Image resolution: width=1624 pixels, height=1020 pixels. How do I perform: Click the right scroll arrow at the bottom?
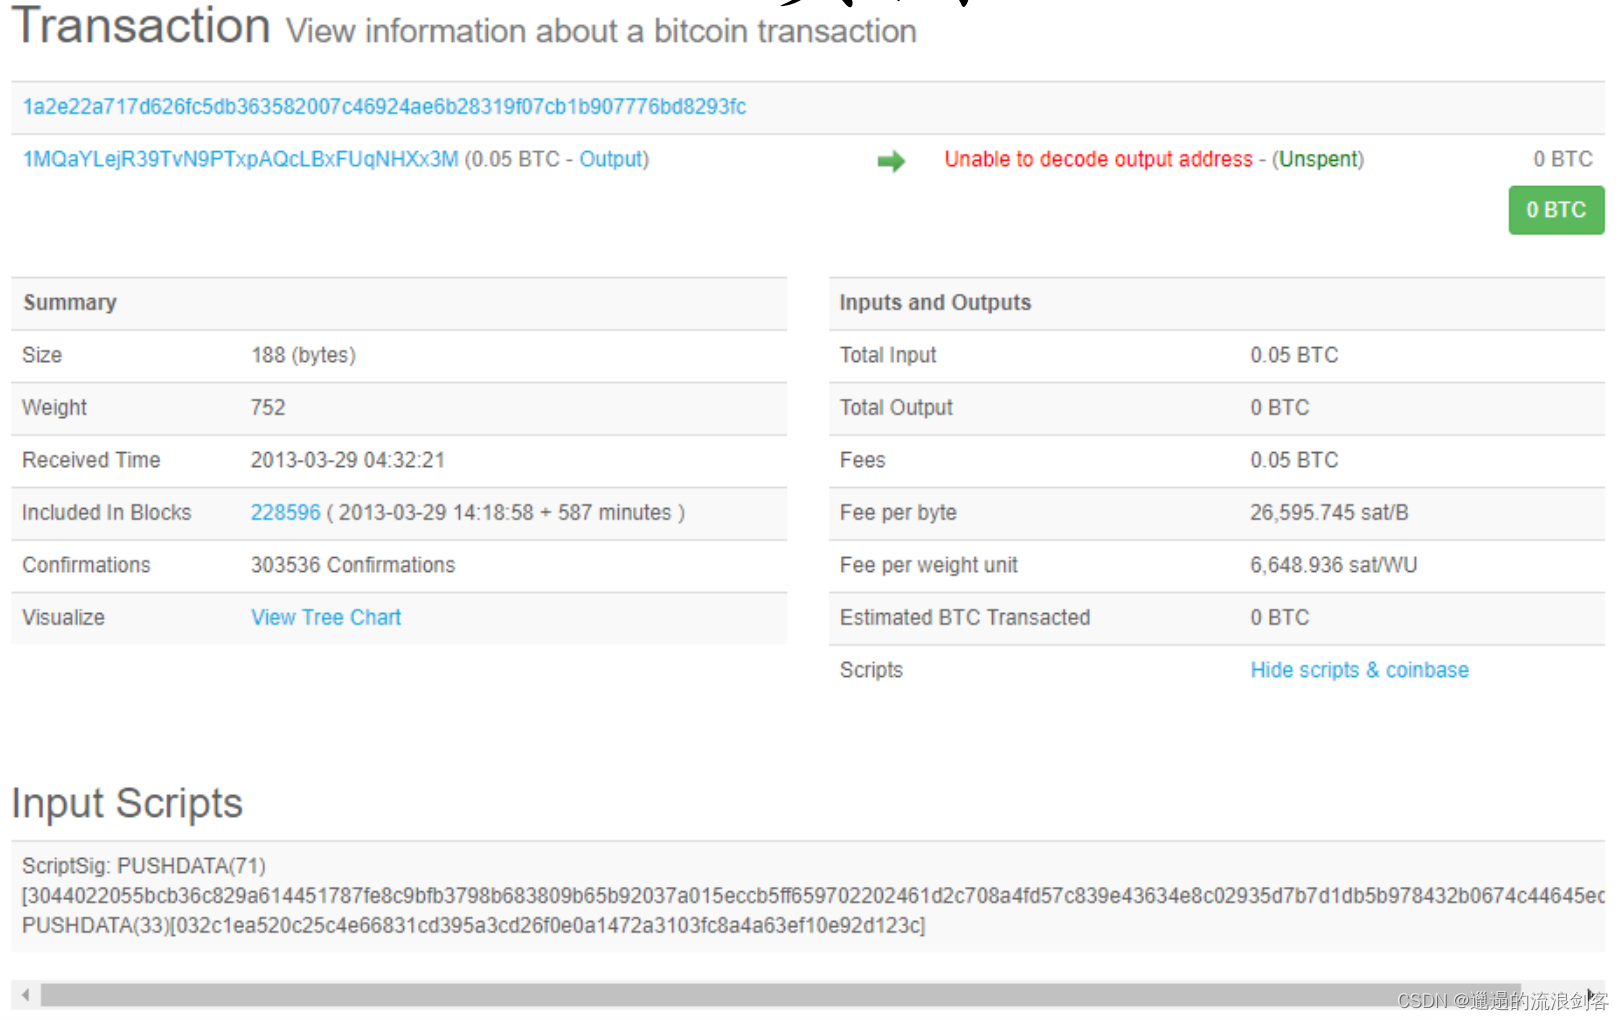1590,995
